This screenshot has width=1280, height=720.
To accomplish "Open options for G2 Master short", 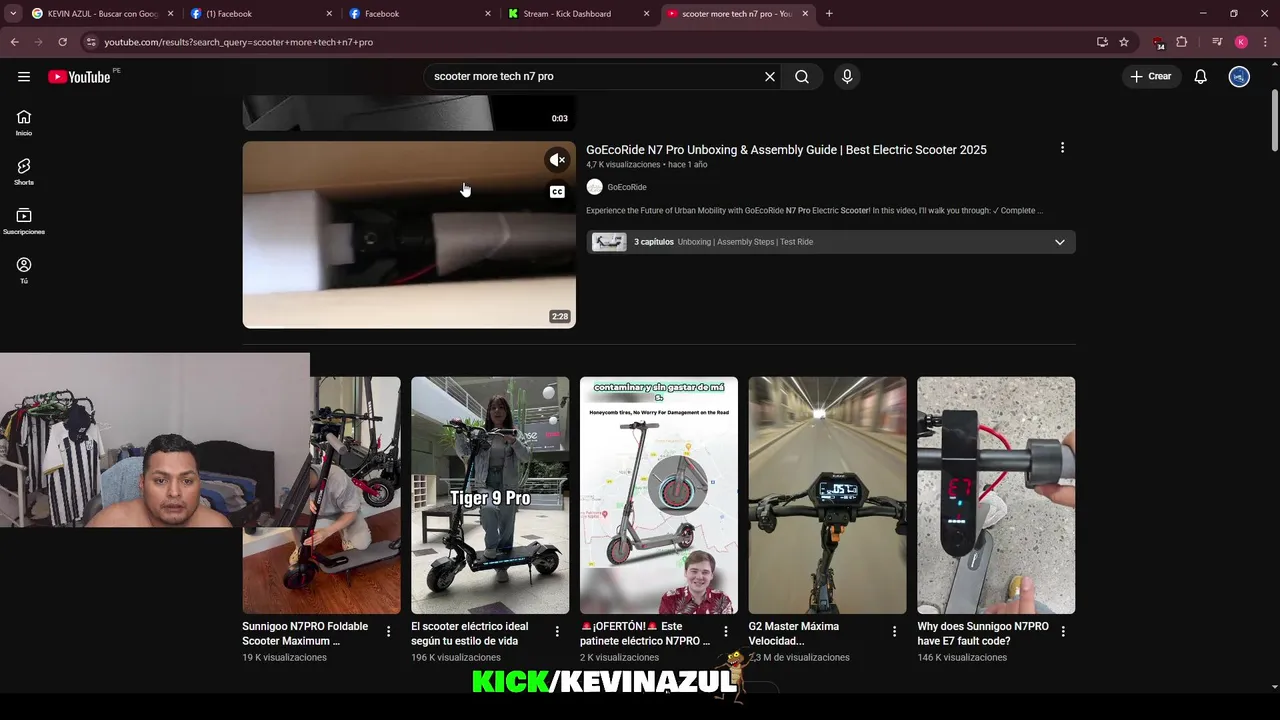I will (x=894, y=631).
